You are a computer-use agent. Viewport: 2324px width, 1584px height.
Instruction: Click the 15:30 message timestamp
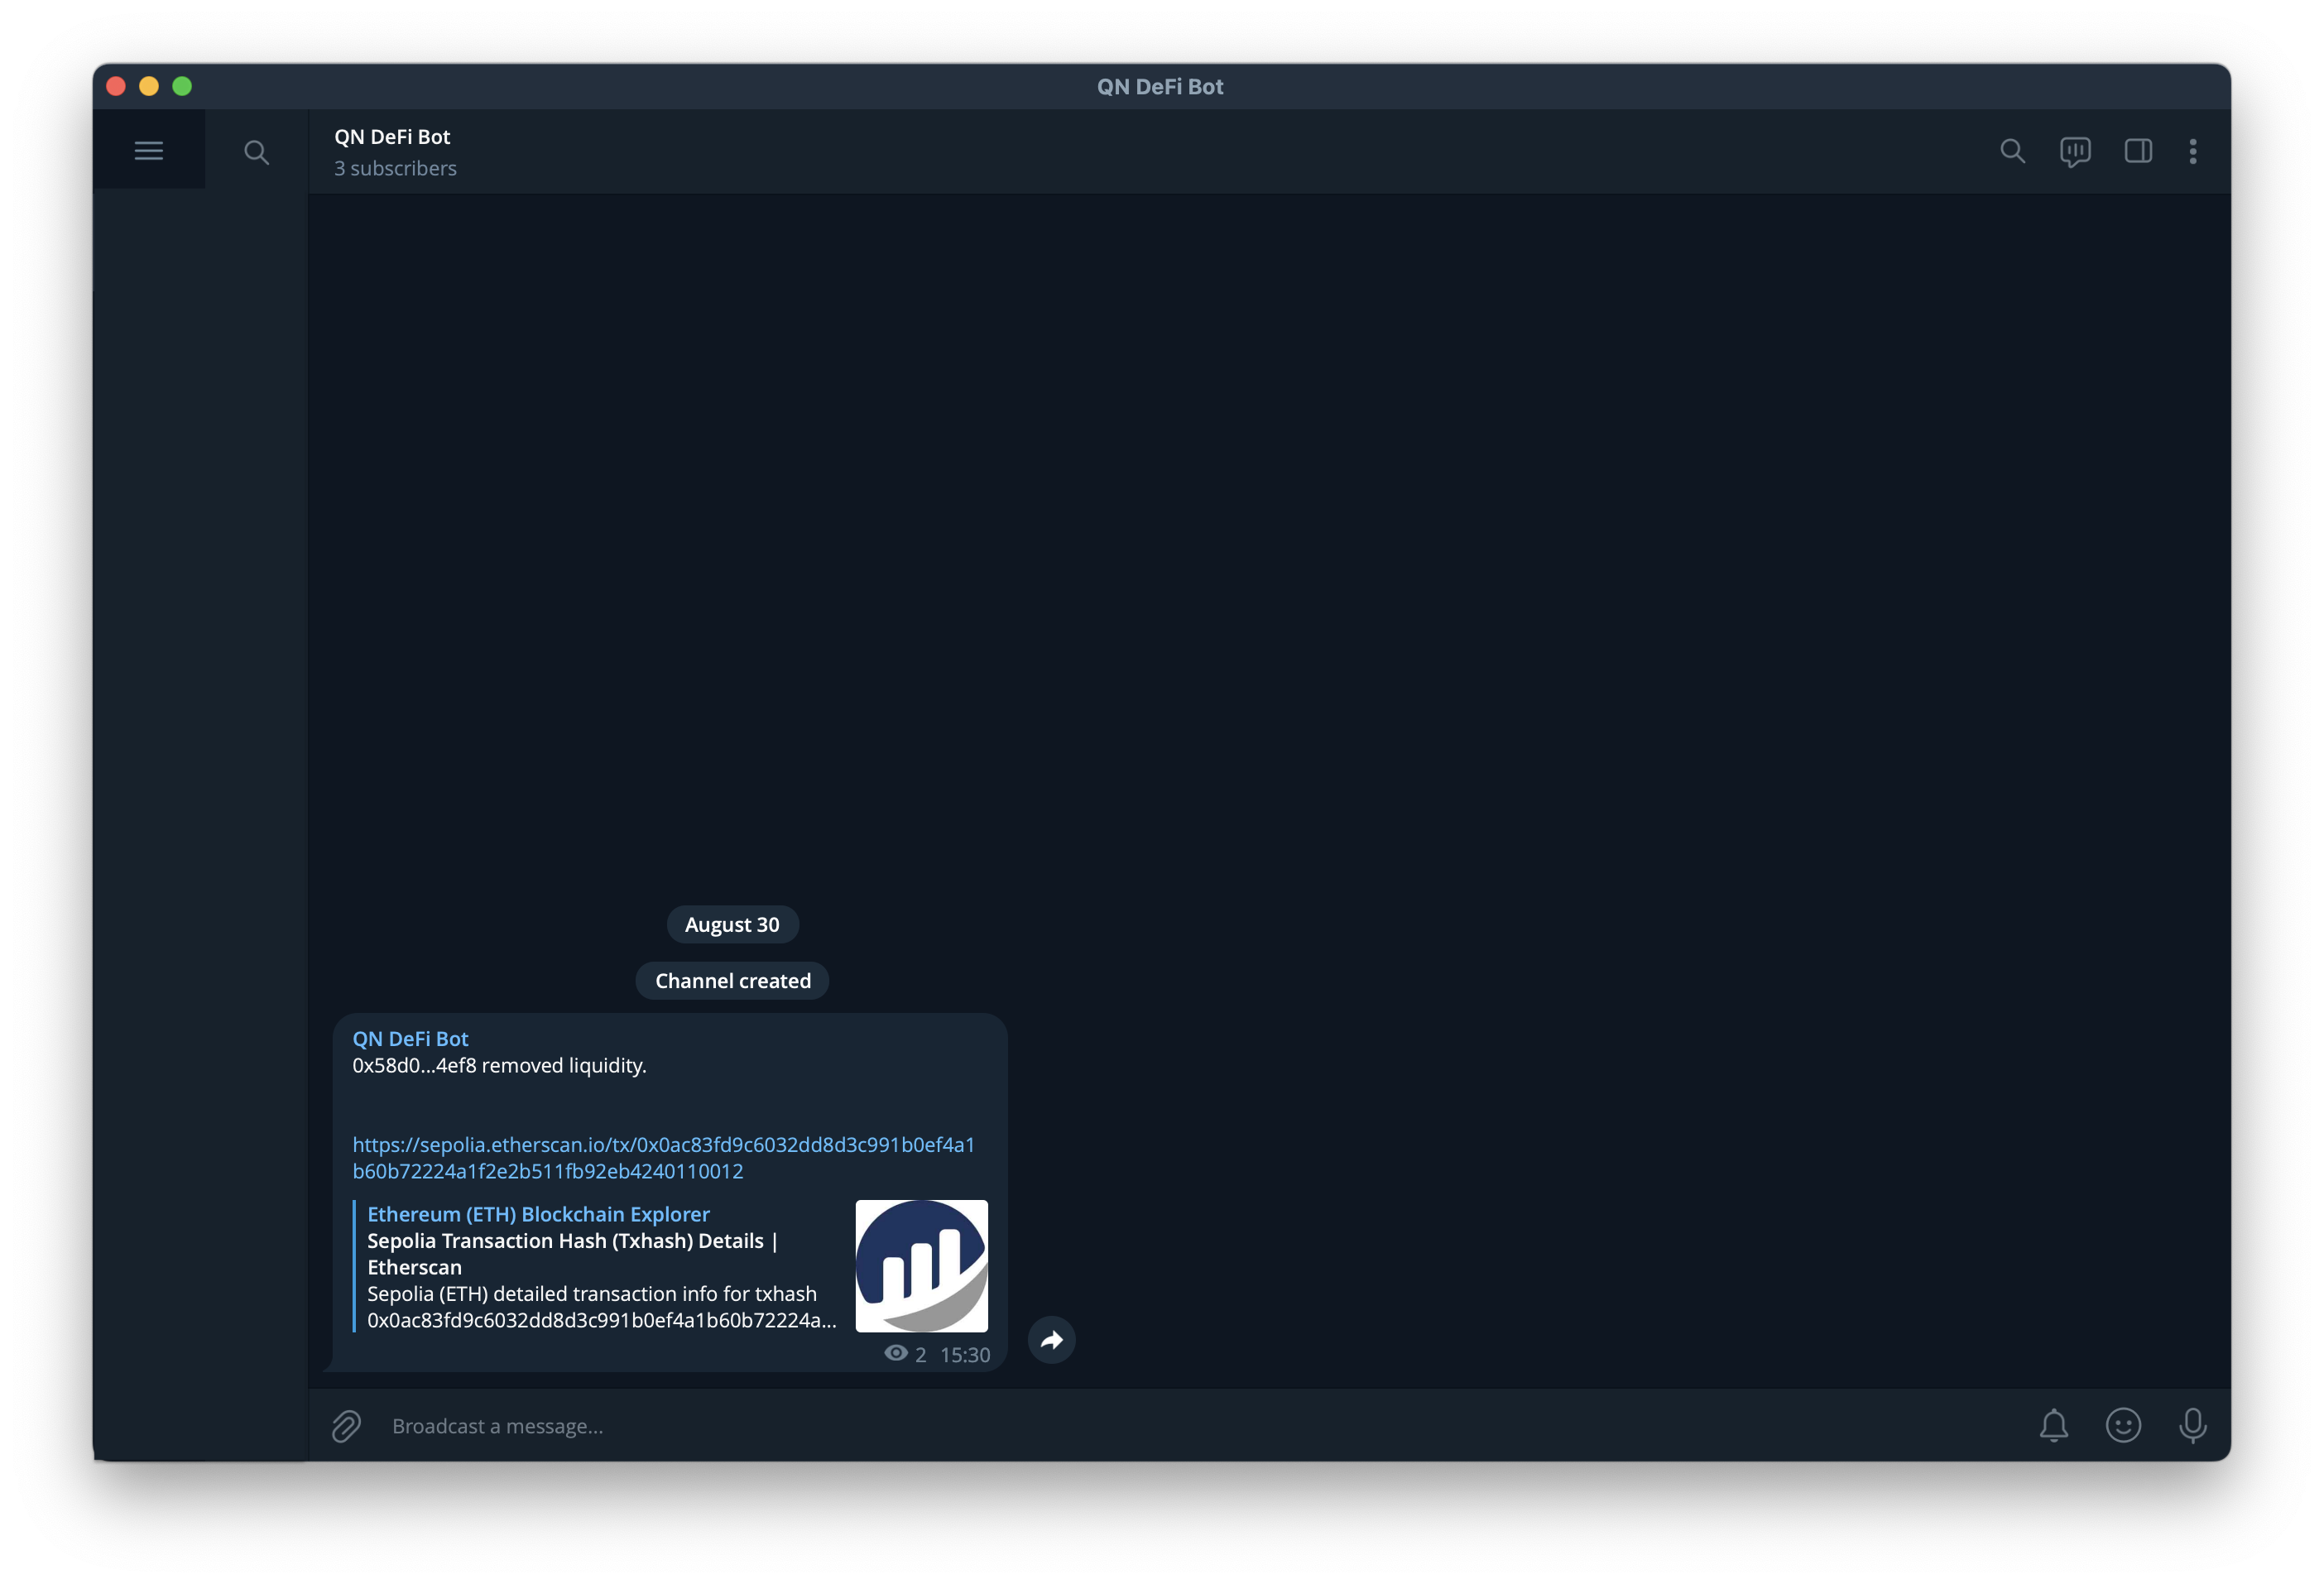click(965, 1355)
